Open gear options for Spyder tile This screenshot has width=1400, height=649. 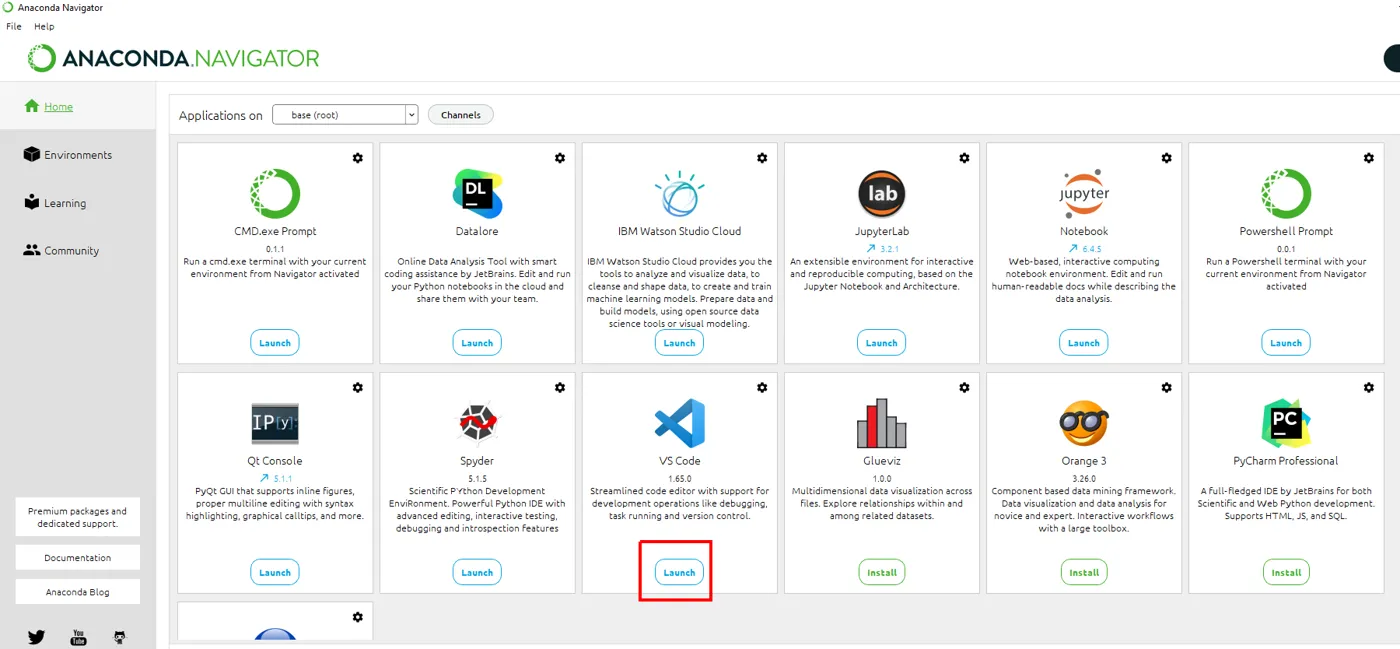560,387
